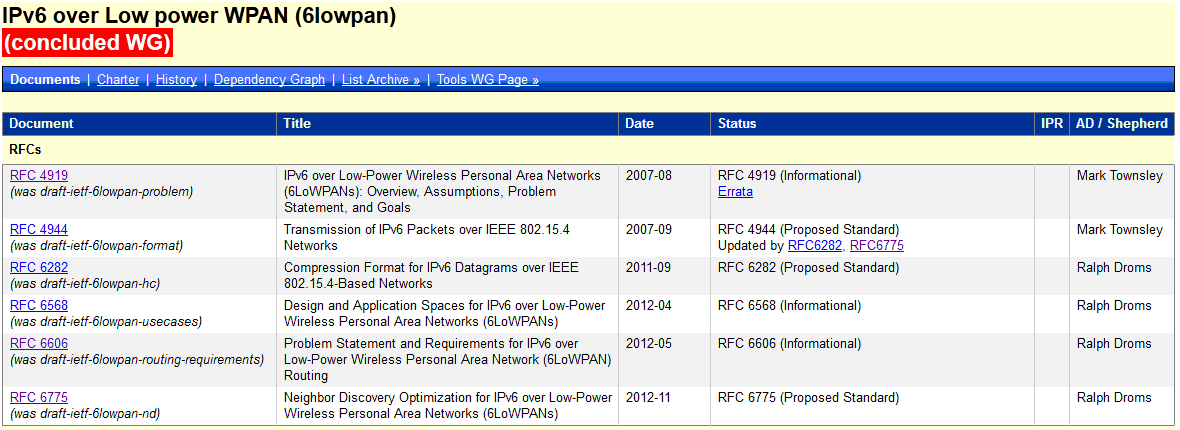
Task: Open the Dependency Graph tab
Action: (269, 80)
